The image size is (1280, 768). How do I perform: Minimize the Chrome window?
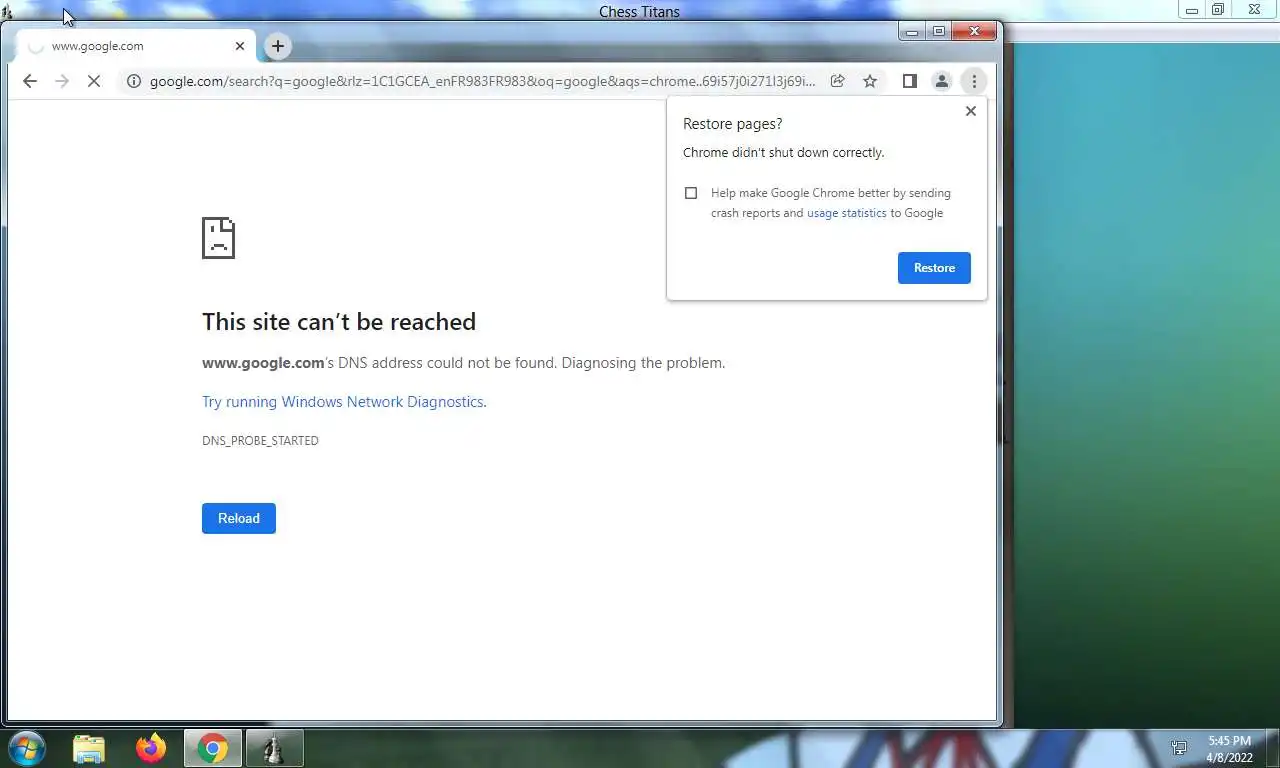point(911,32)
